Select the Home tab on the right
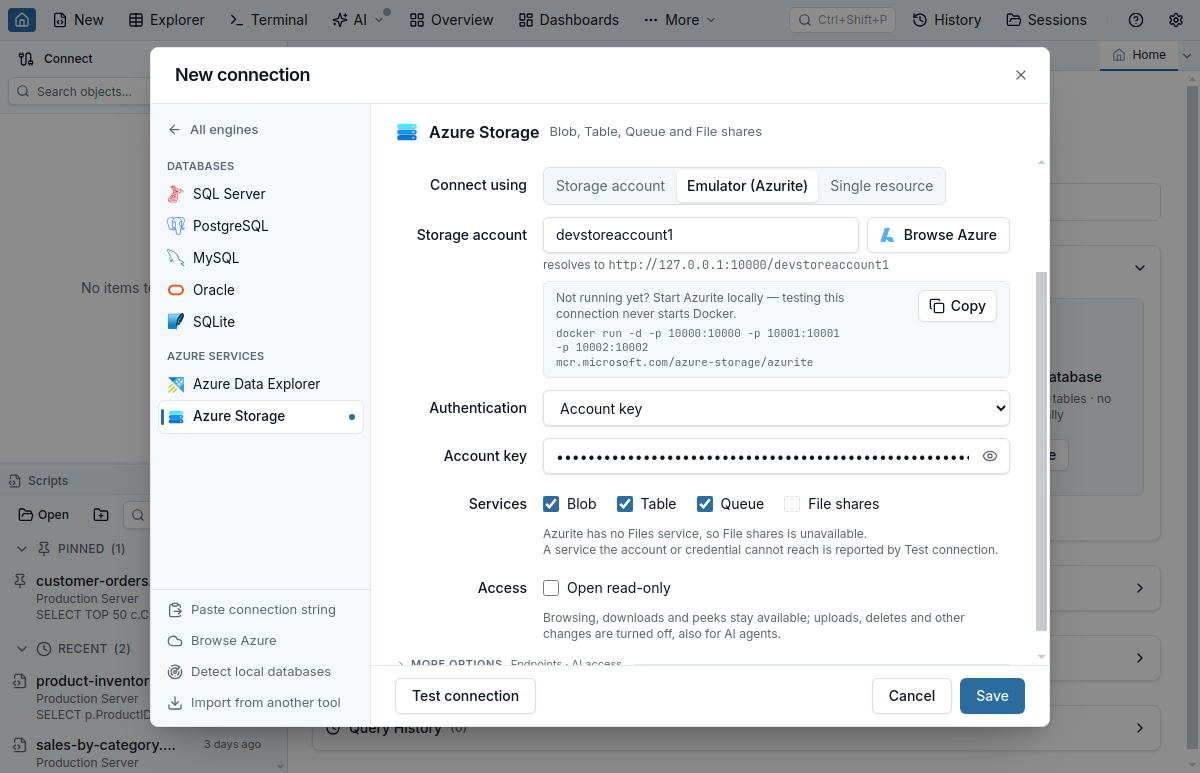 click(1139, 55)
